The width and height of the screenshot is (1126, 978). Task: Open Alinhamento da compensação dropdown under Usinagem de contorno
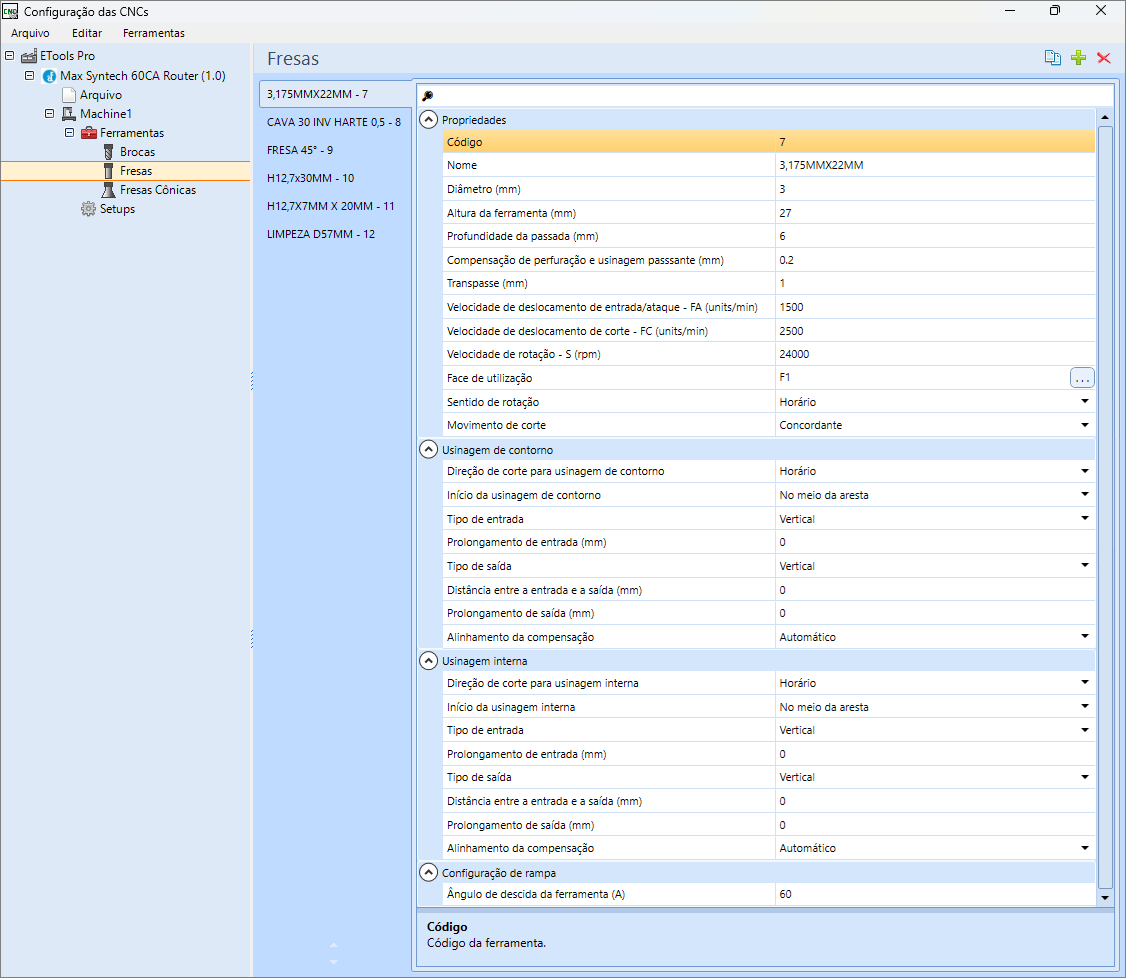[1084, 636]
